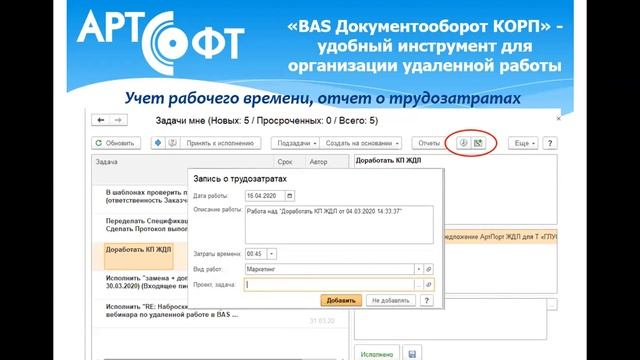Click the Не добавлять button
Image resolution: width=640 pixels, height=360 pixels.
point(391,300)
